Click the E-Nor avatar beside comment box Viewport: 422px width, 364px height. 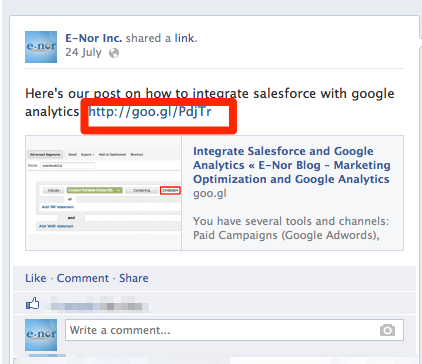click(x=41, y=335)
